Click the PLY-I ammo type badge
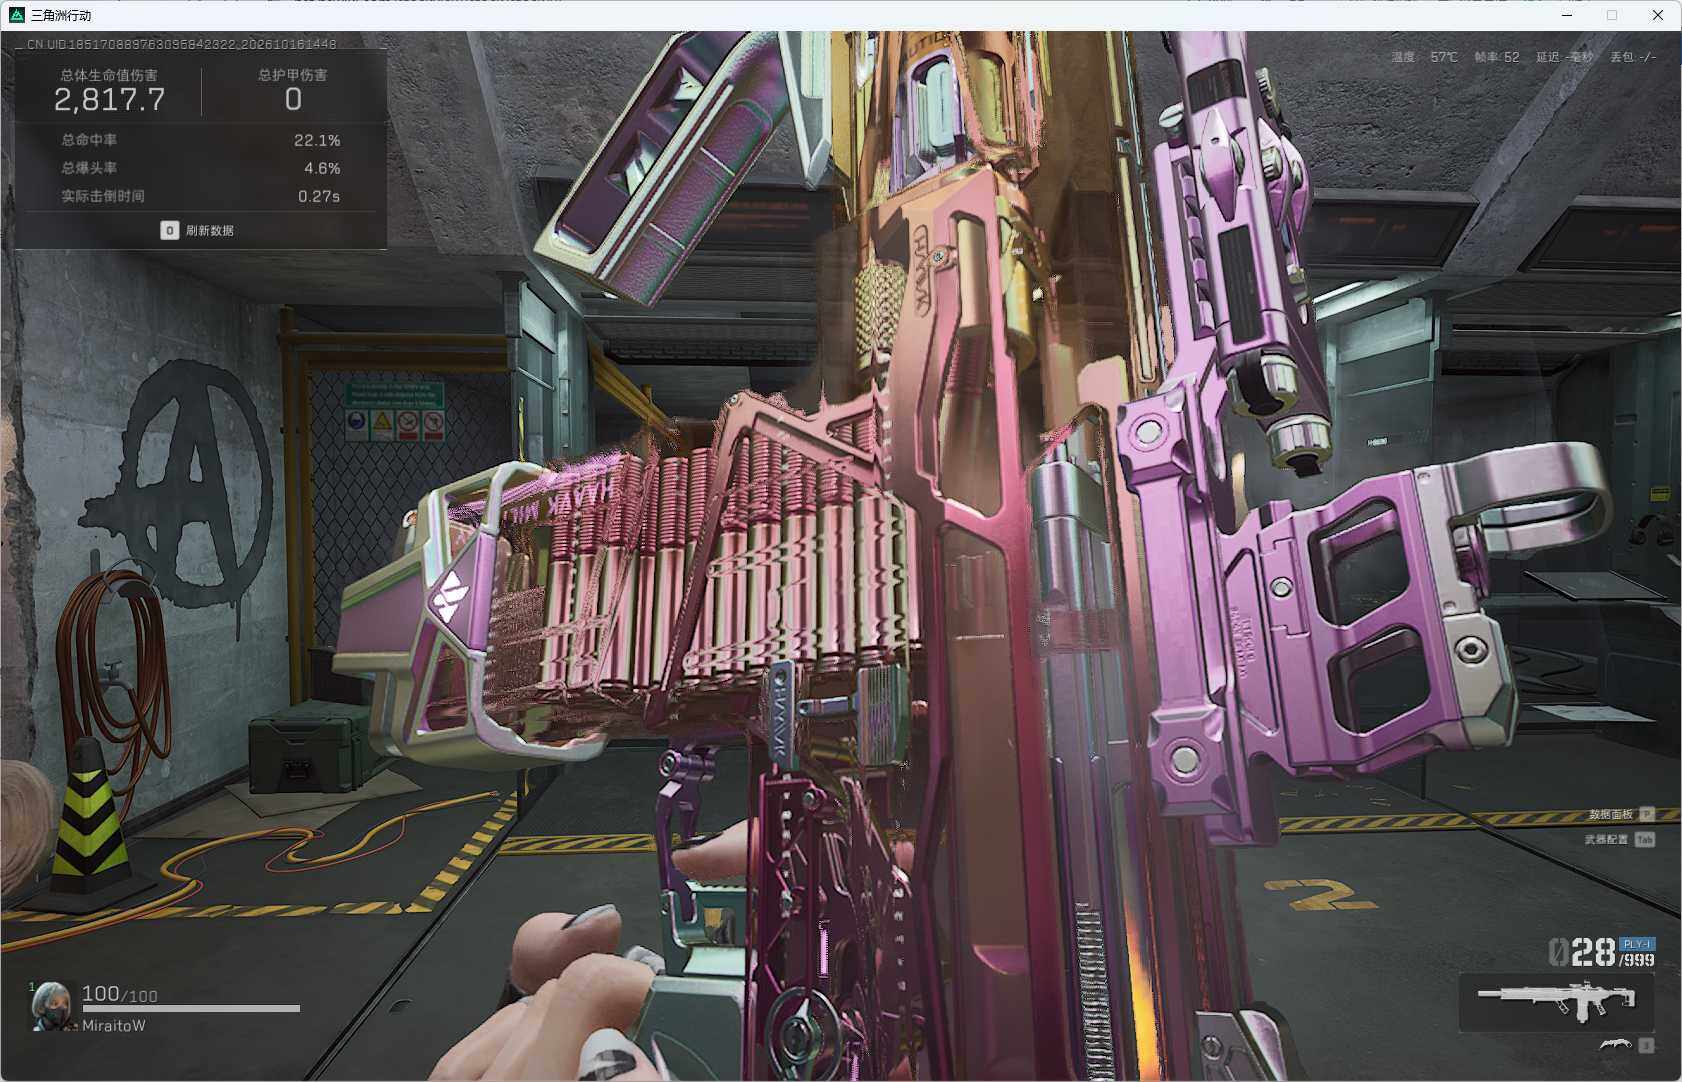This screenshot has width=1682, height=1082. tap(1636, 944)
